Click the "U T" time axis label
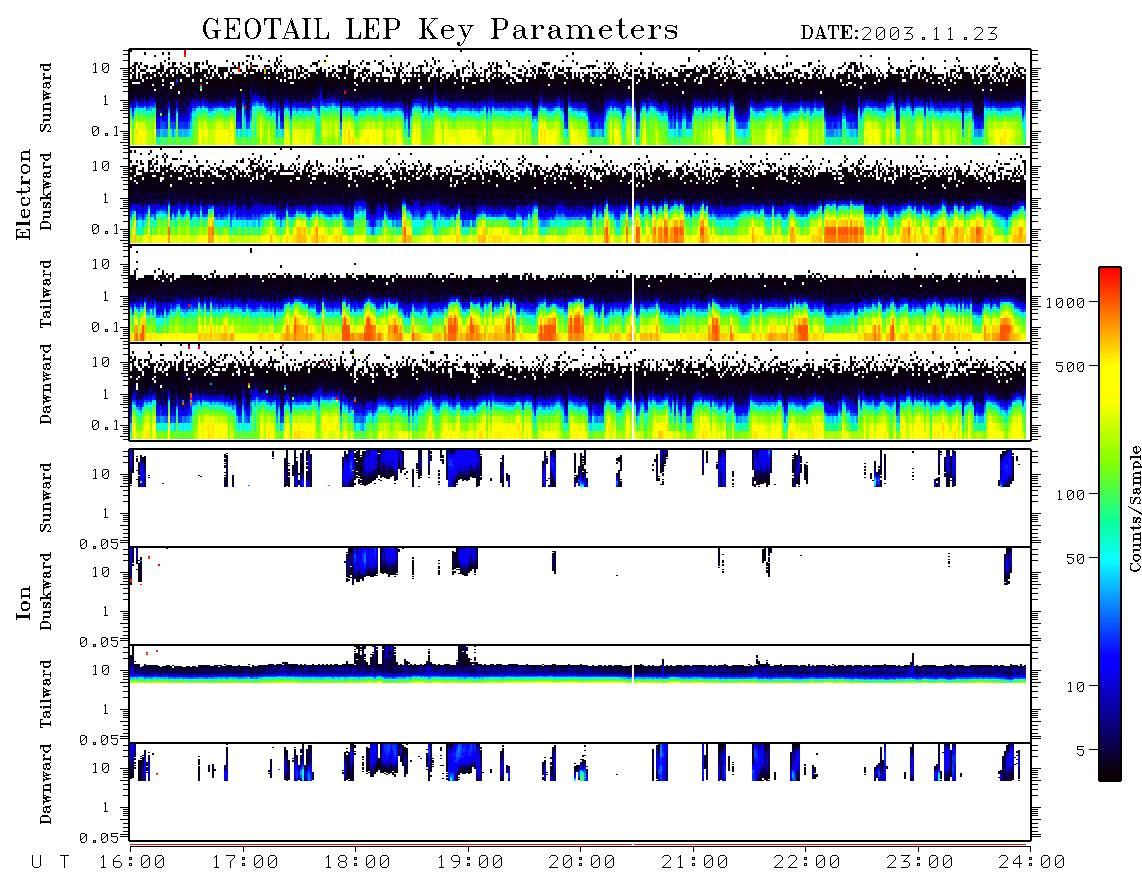 pyautogui.click(x=51, y=863)
